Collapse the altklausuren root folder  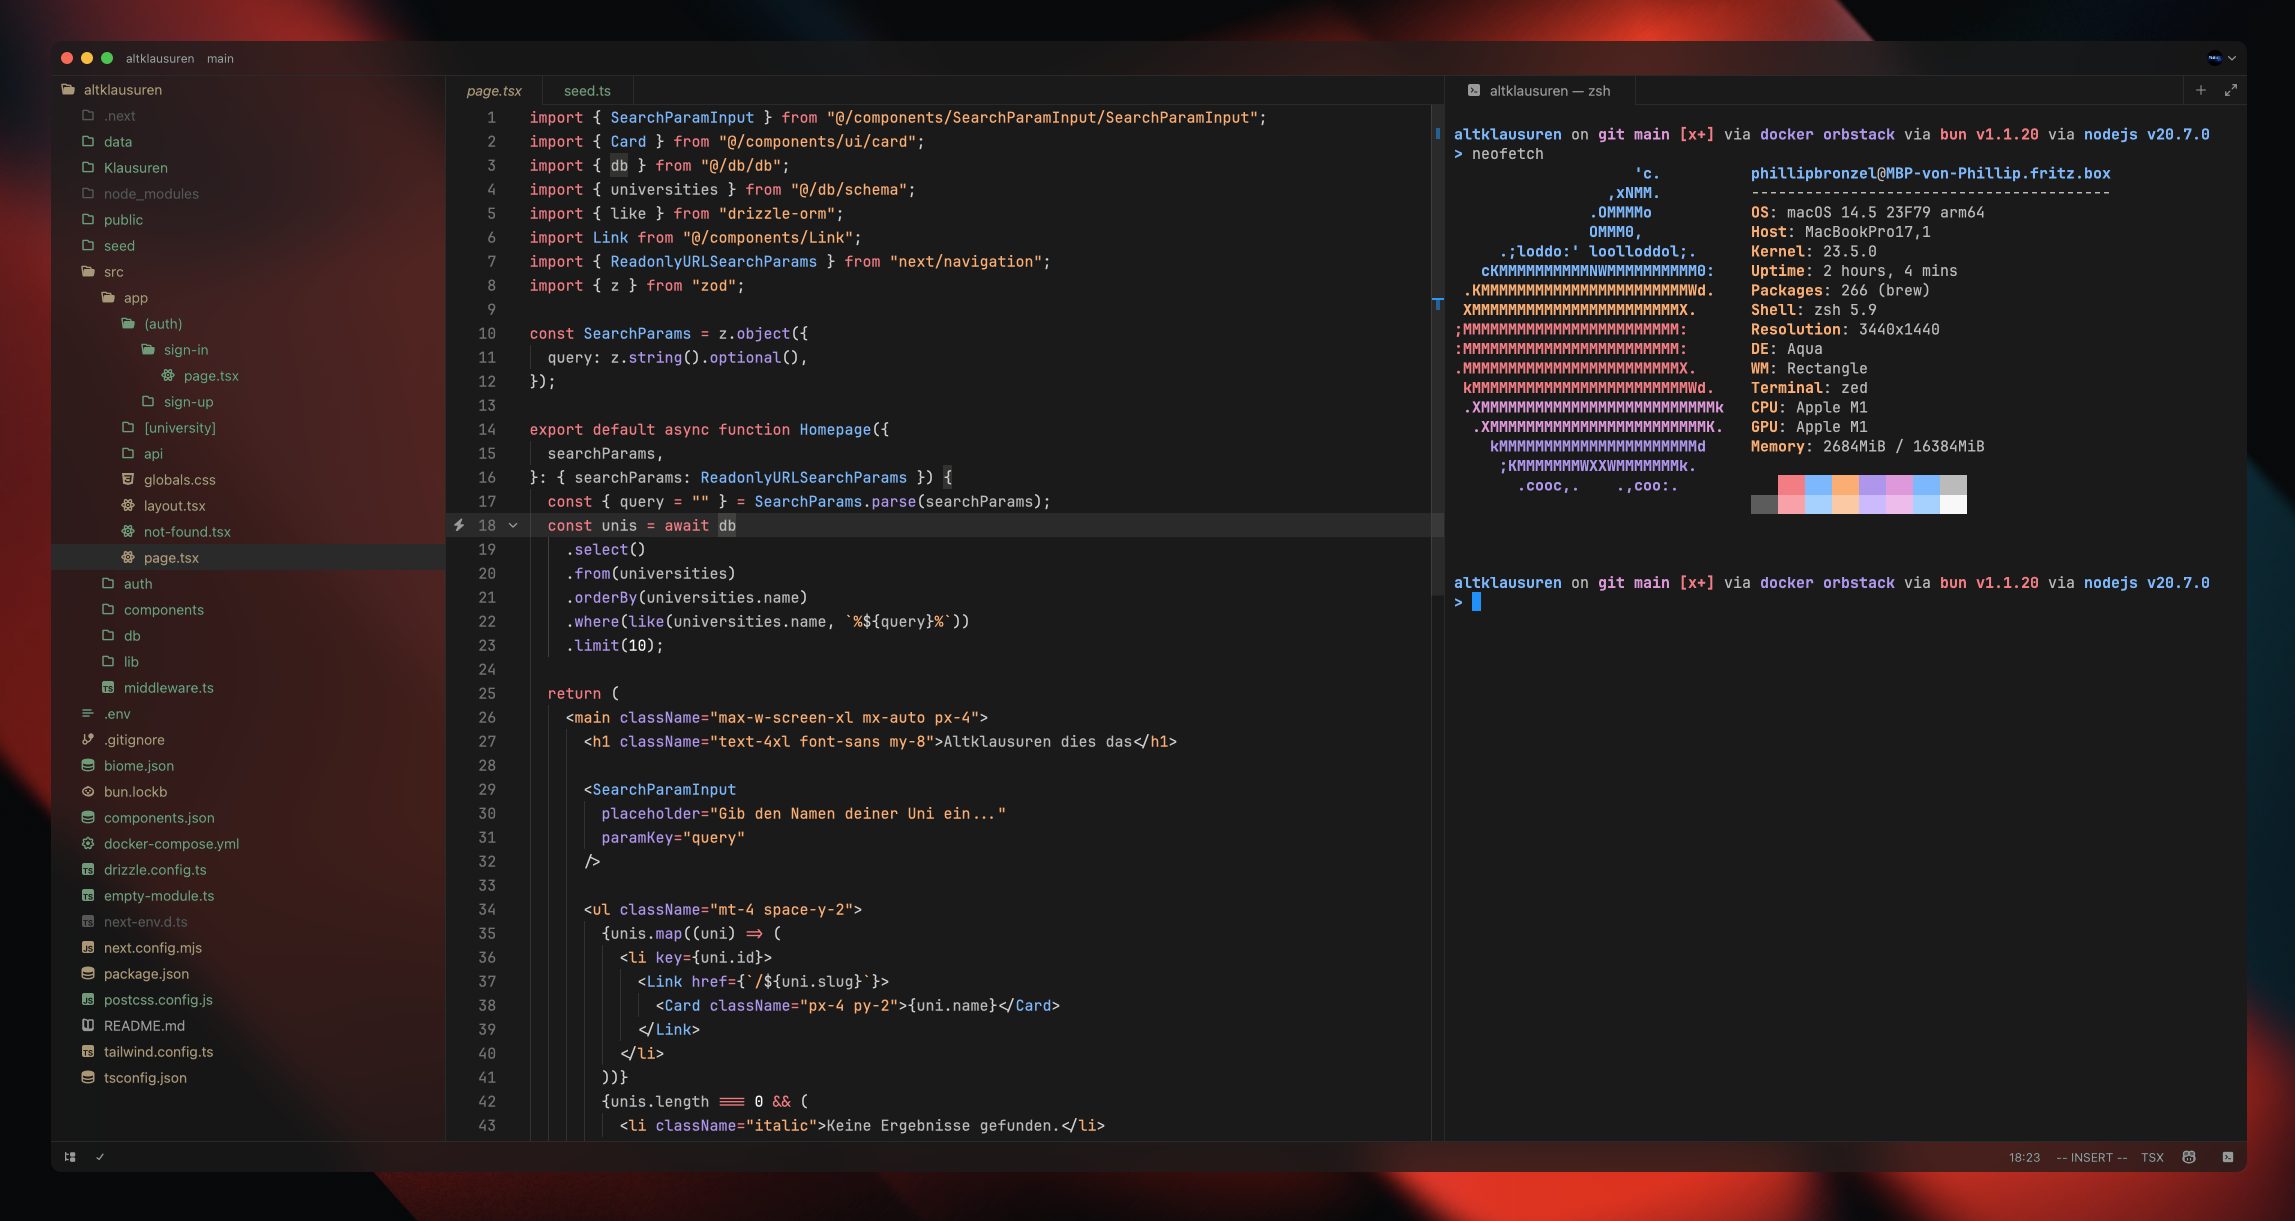(248, 89)
